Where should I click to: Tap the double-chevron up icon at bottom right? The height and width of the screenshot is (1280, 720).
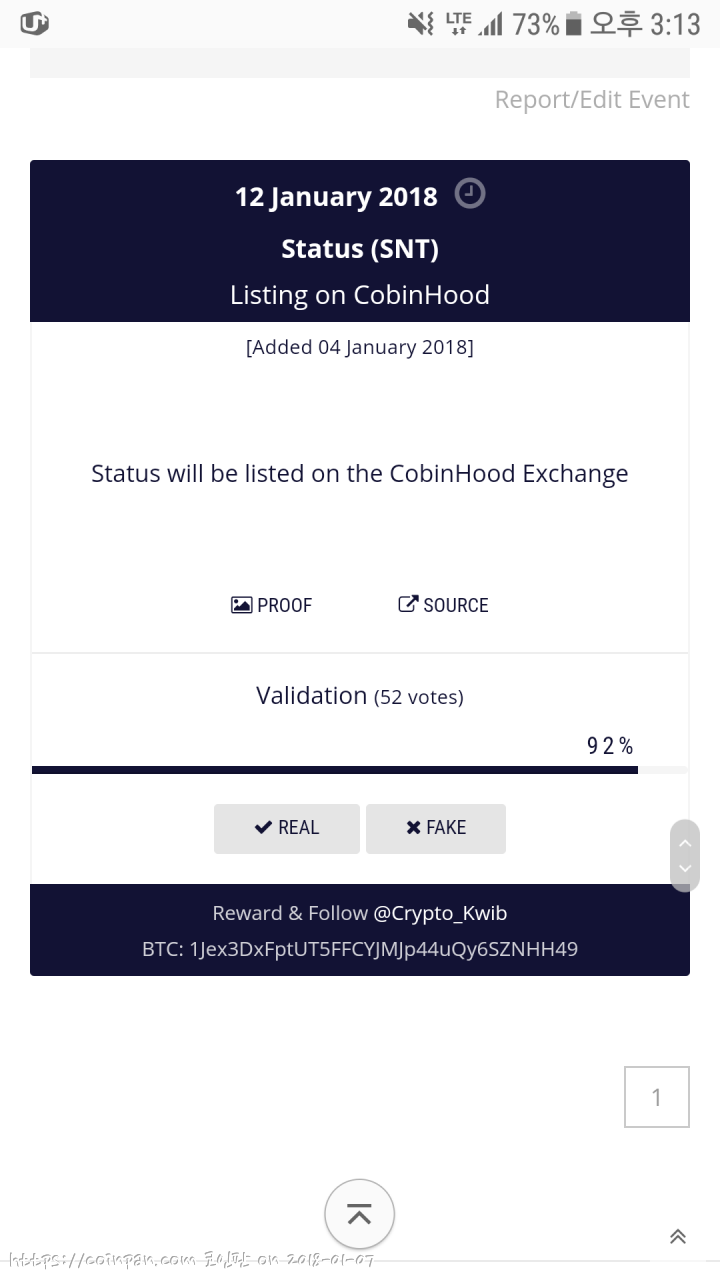tap(678, 1237)
